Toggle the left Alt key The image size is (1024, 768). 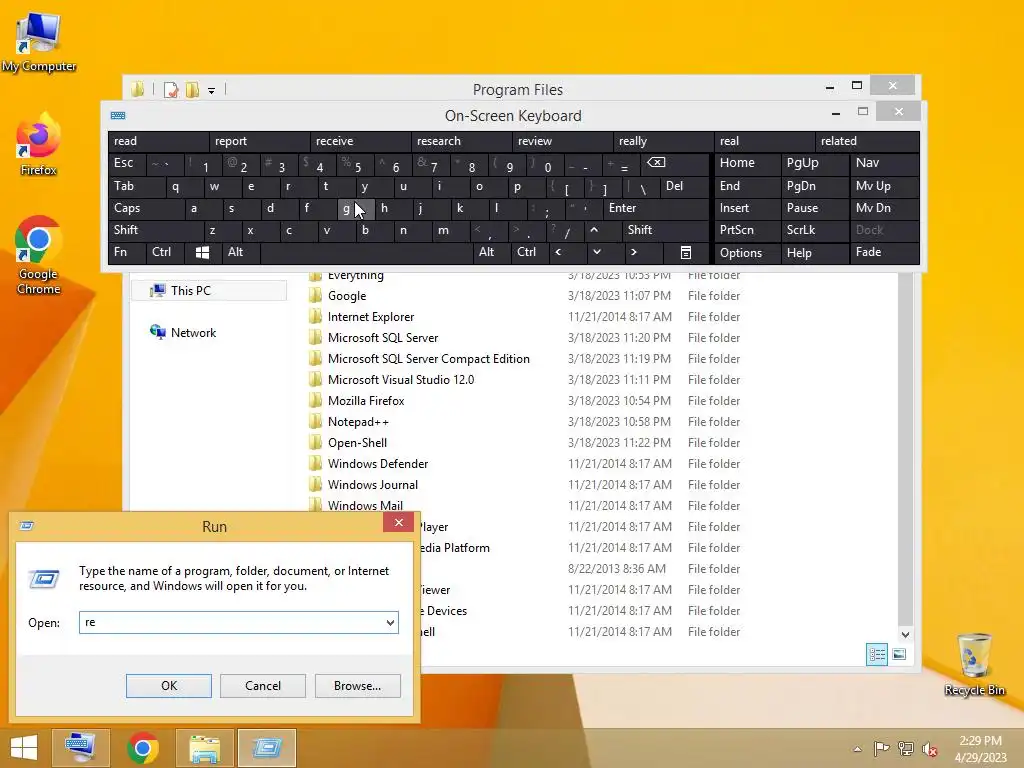pyautogui.click(x=241, y=253)
